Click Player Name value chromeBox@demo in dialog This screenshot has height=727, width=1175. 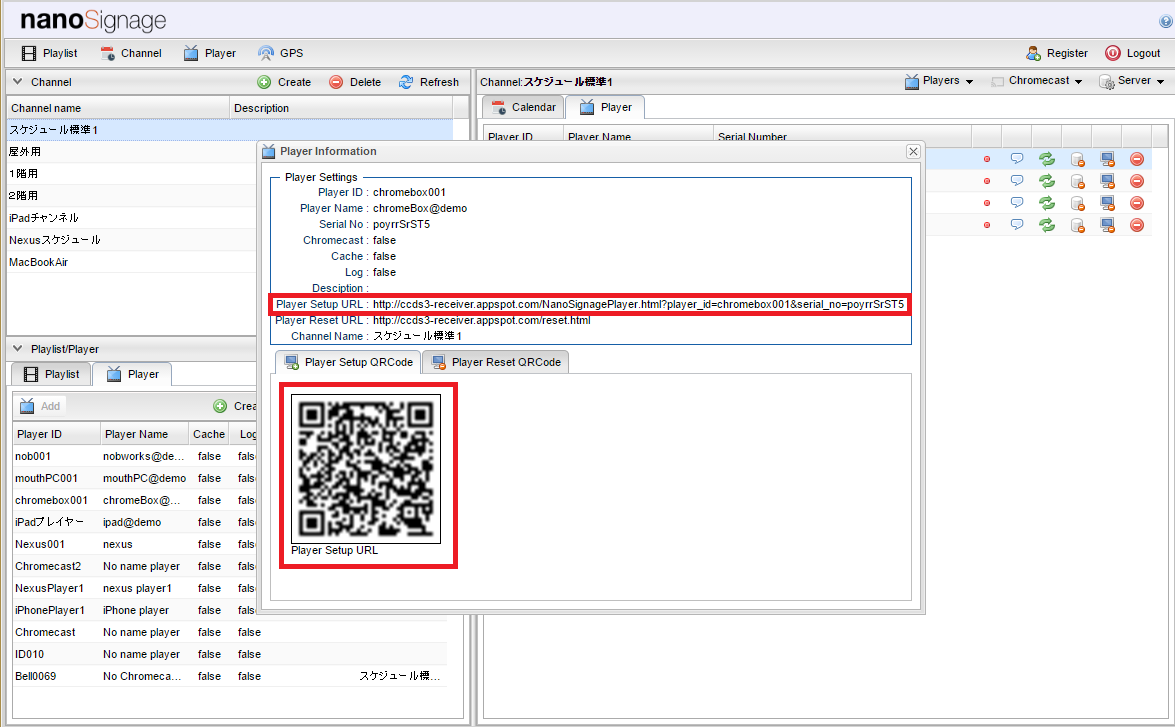tap(420, 208)
